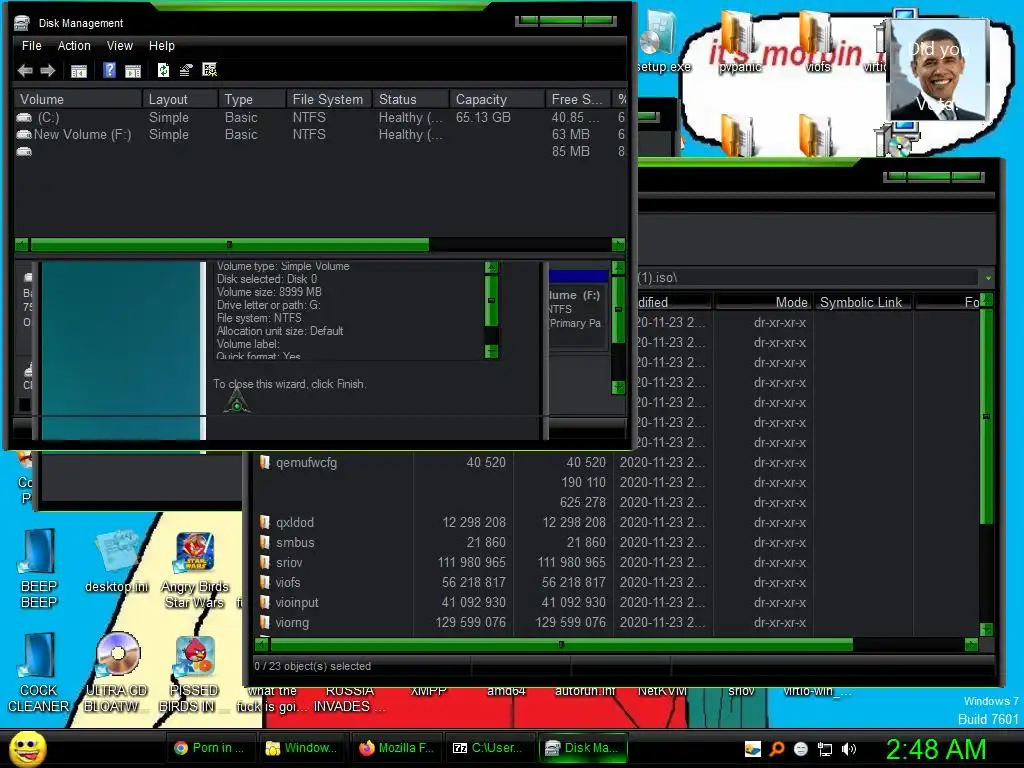Viewport: 1024px width, 768px height.
Task: Sort by the Capacity column header
Action: coord(497,99)
